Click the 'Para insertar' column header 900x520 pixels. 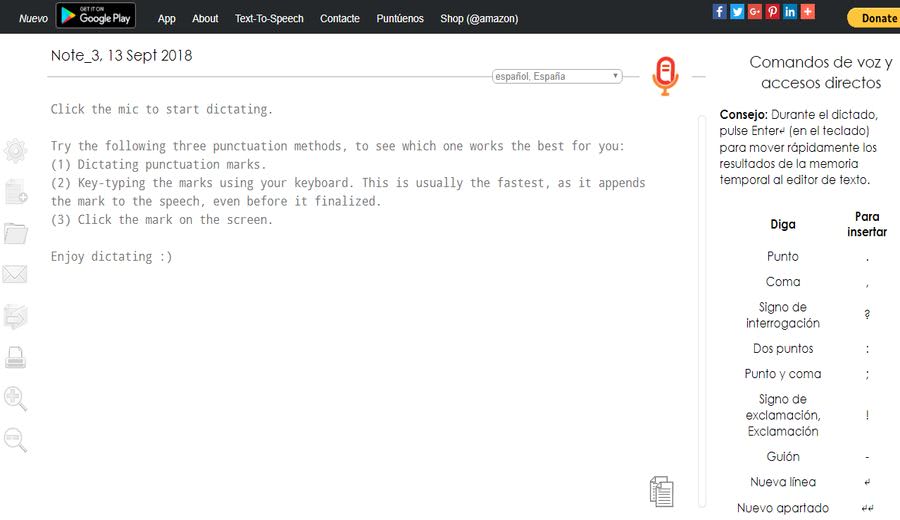click(x=867, y=224)
